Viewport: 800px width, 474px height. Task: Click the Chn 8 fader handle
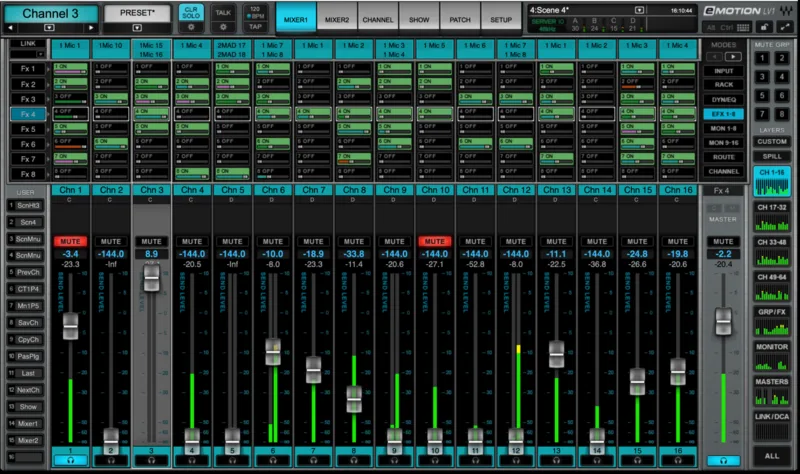pos(354,400)
